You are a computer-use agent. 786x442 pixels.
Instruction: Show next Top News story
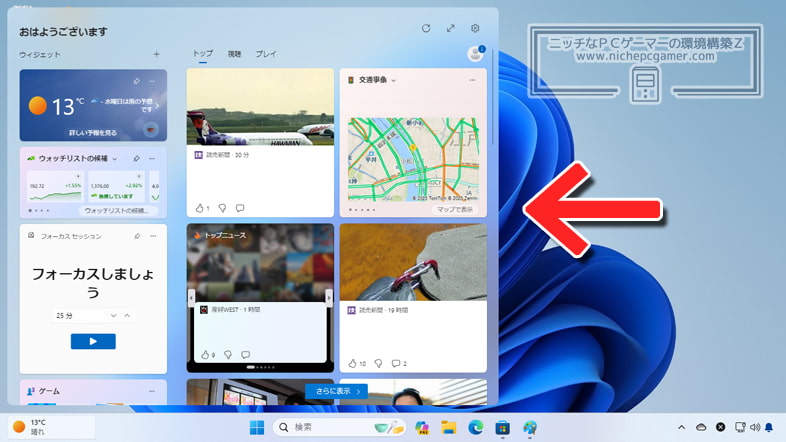tap(329, 298)
